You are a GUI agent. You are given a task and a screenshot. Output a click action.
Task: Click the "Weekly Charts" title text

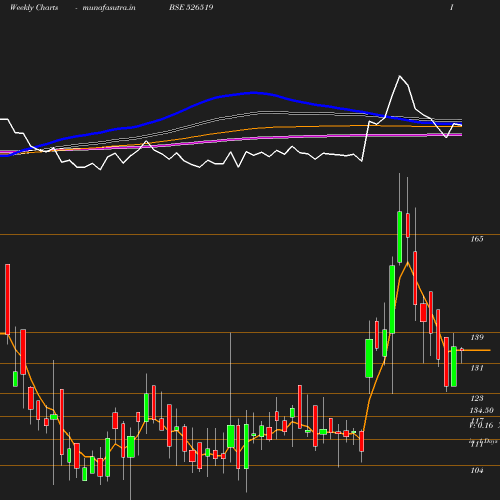tap(34, 7)
